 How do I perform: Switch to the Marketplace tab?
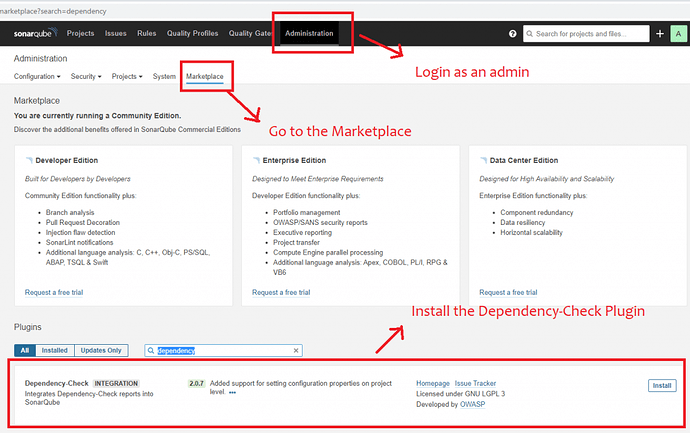coord(205,76)
